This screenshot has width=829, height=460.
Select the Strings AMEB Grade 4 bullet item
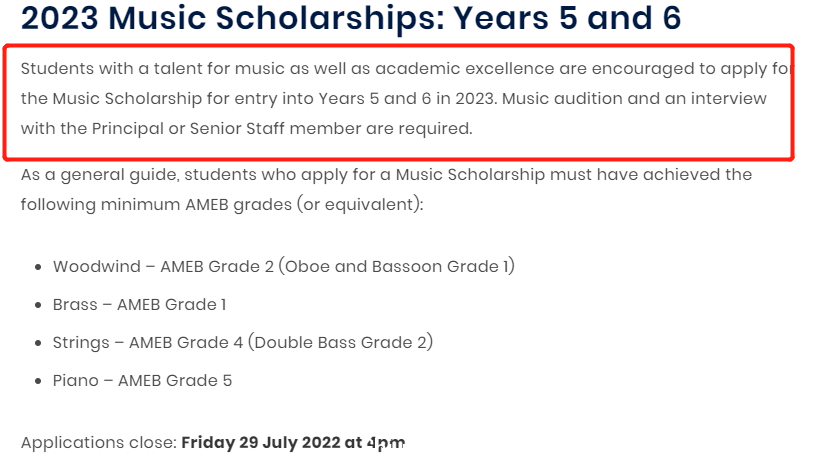243,342
